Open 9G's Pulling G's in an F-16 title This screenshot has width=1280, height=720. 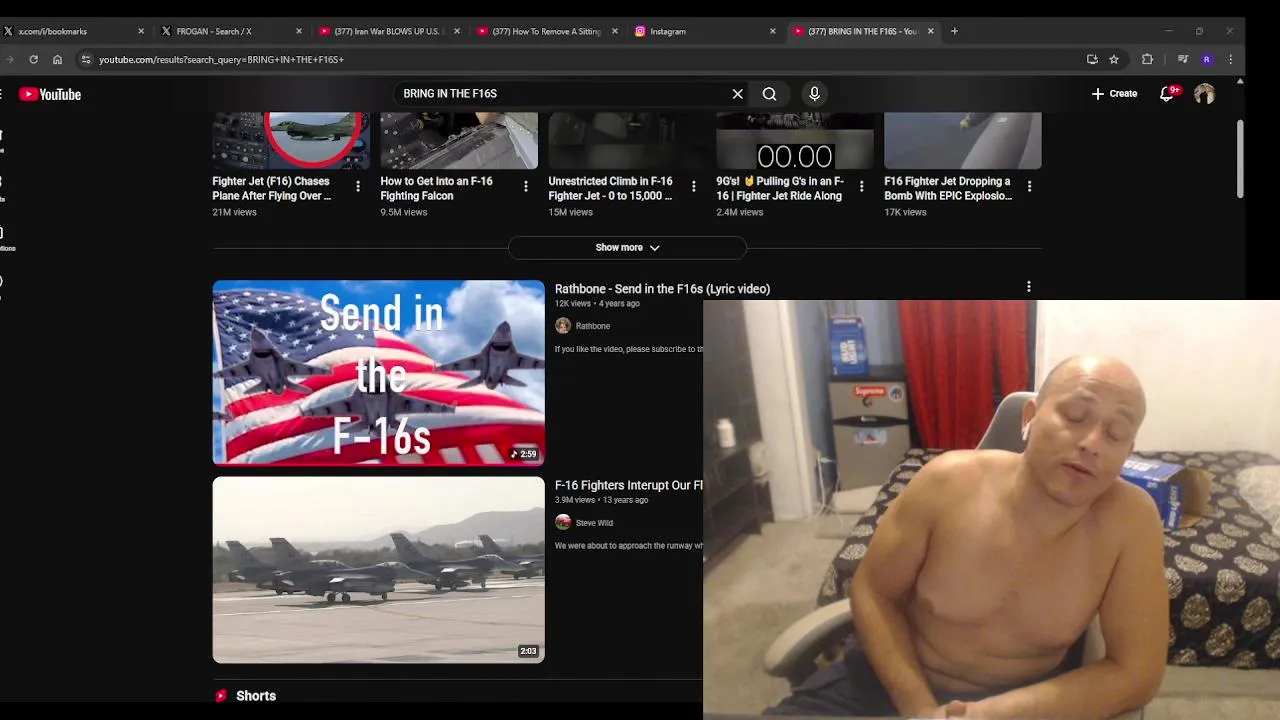pos(780,189)
